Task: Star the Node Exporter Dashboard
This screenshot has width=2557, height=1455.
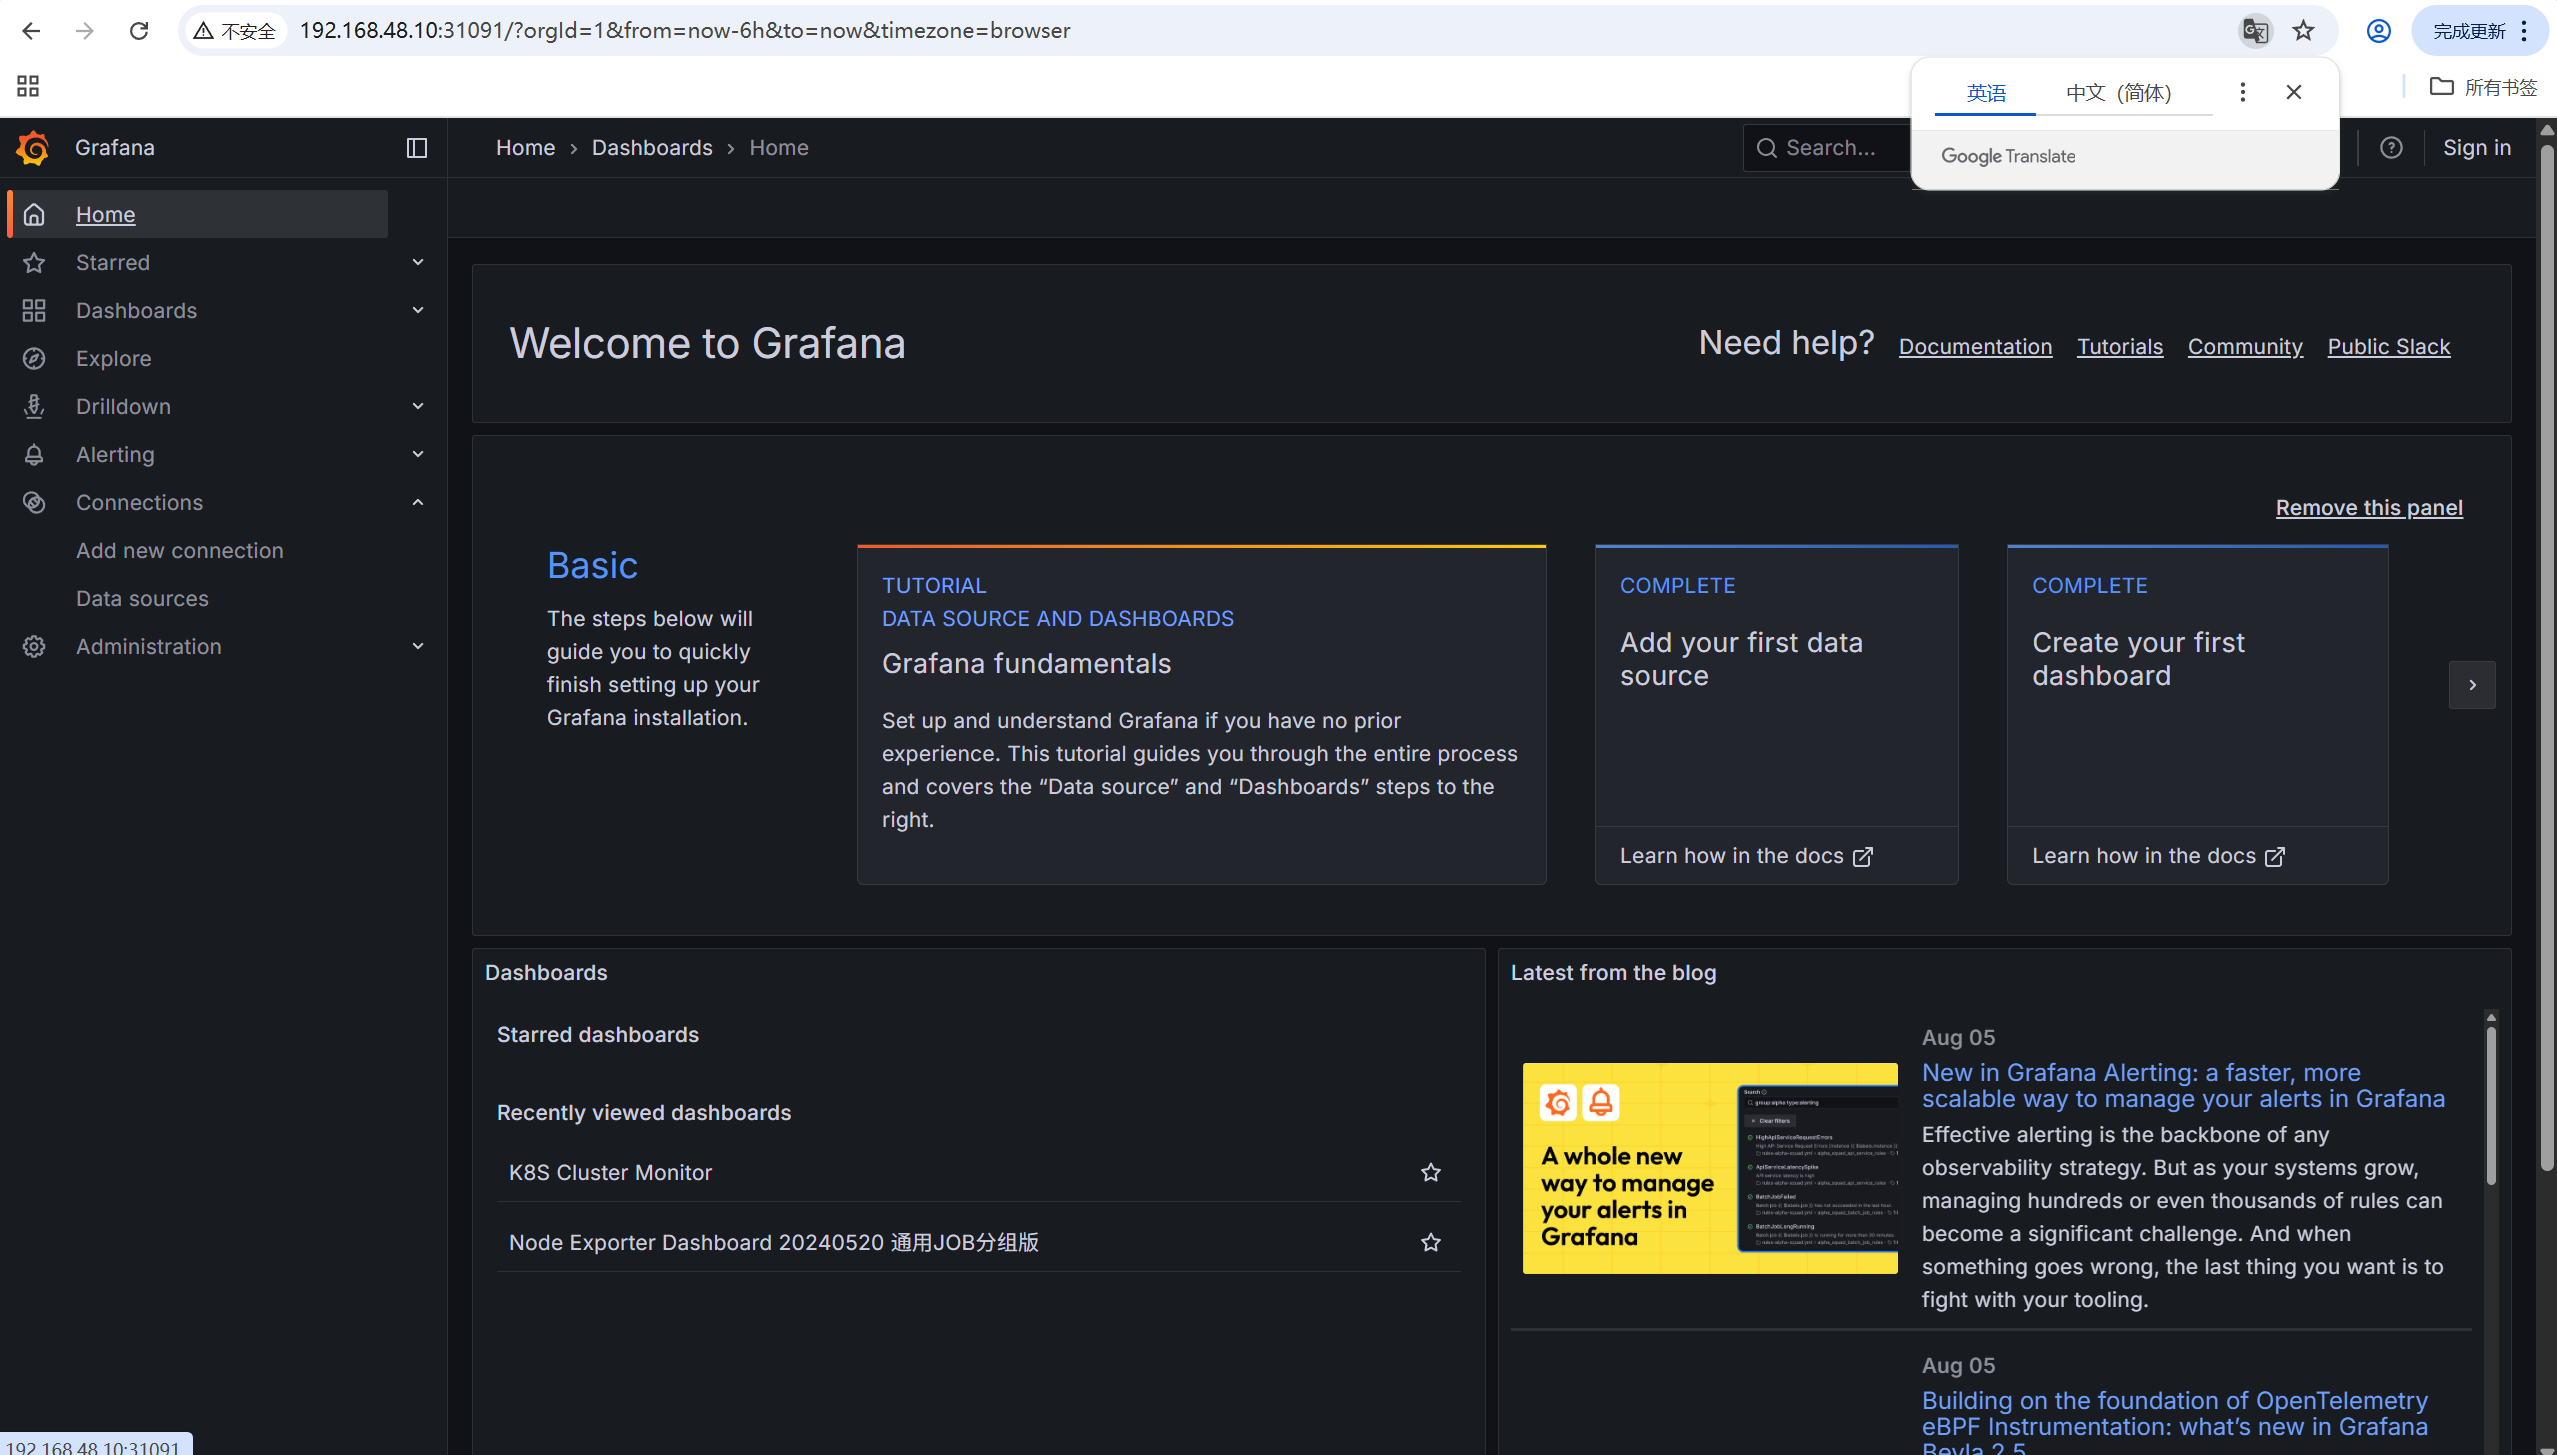Action: (1431, 1242)
